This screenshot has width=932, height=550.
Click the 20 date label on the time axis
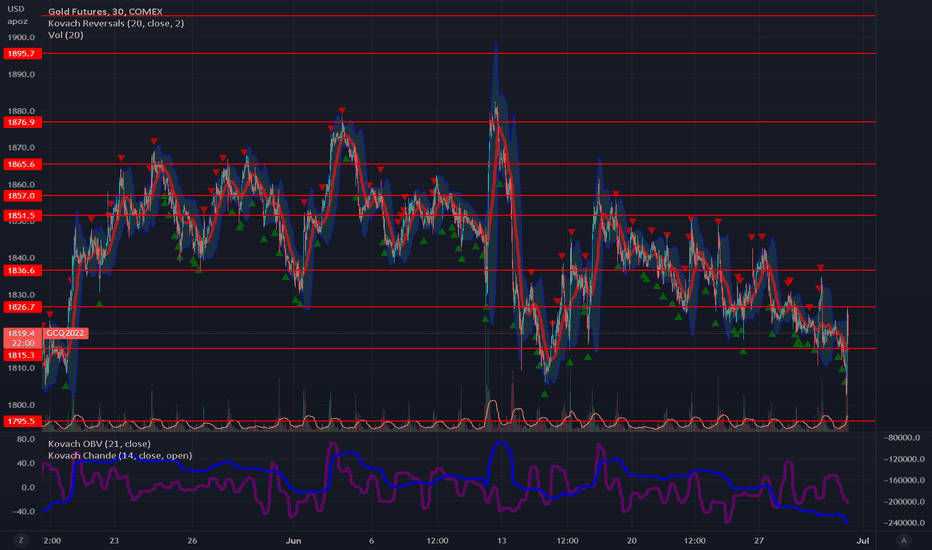[x=631, y=540]
